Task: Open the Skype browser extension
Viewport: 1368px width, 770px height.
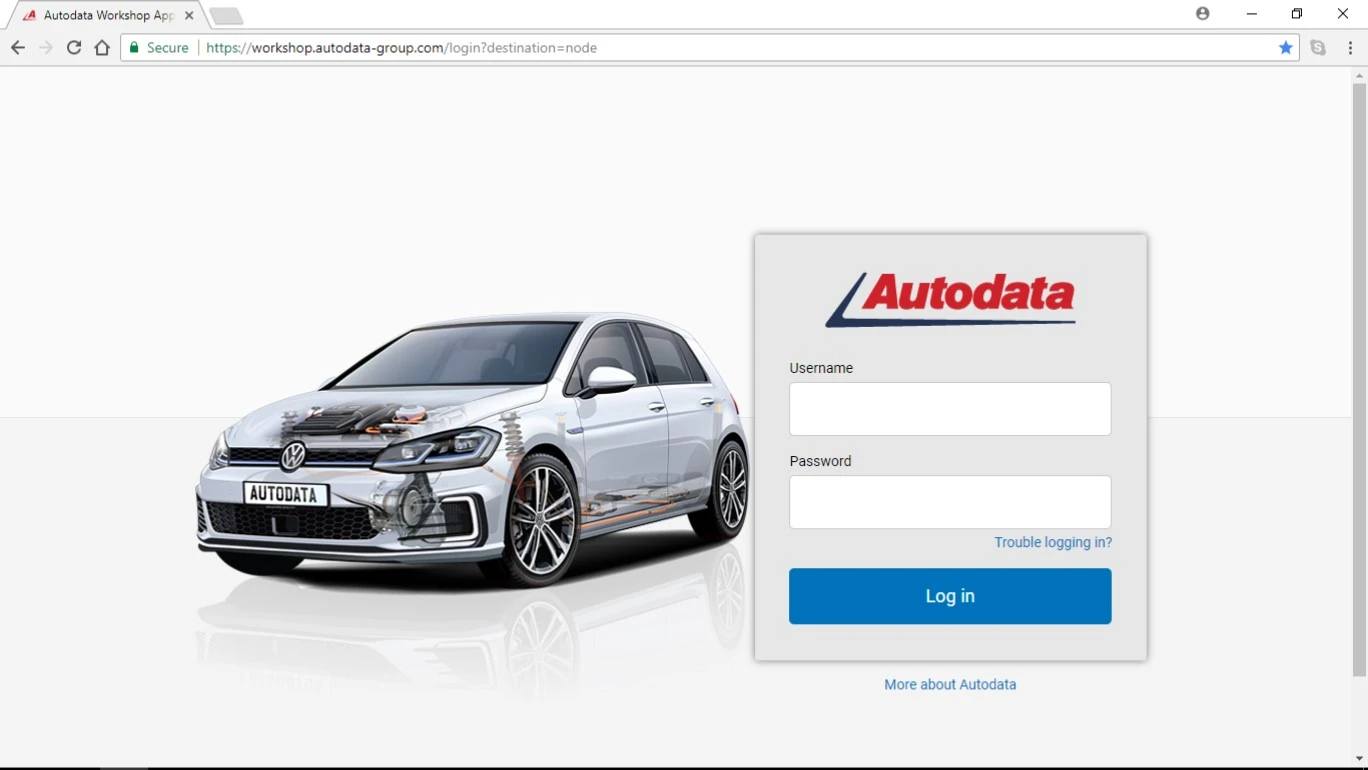Action: [1318, 47]
